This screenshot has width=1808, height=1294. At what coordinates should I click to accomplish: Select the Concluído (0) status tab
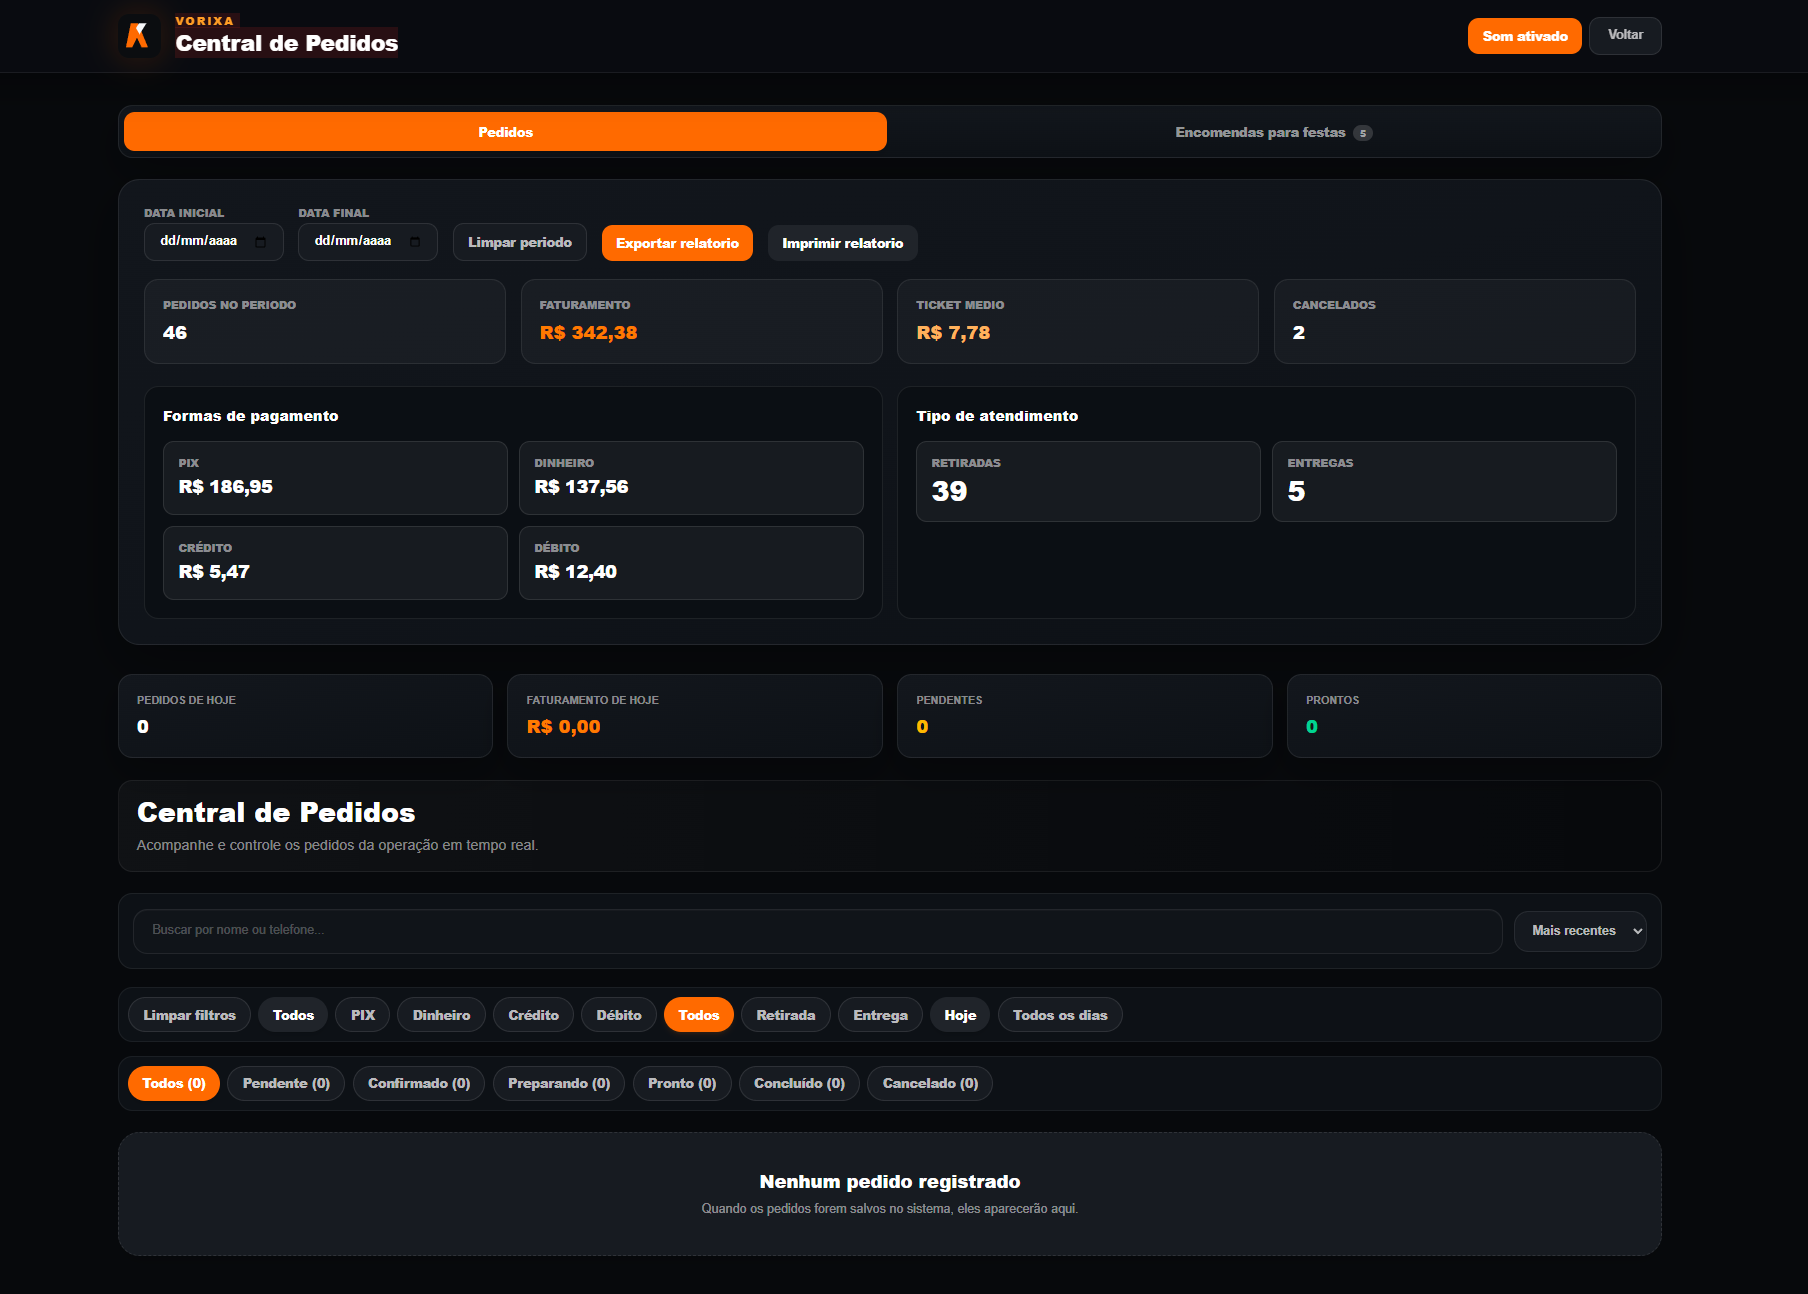tap(799, 1084)
